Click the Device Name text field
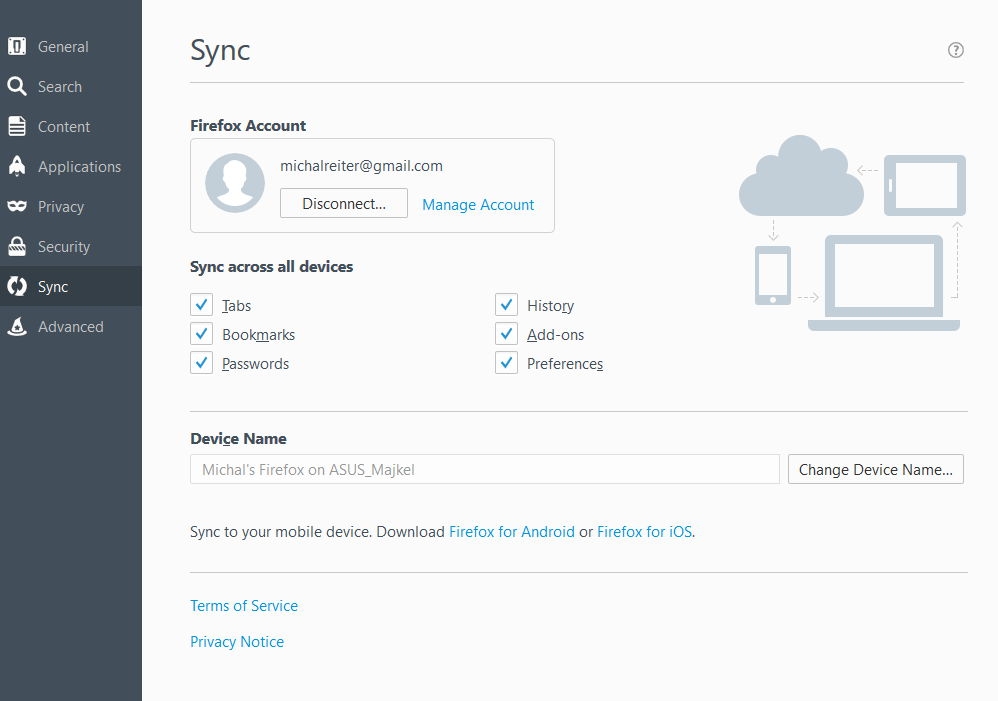The height and width of the screenshot is (701, 998). pyautogui.click(x=484, y=469)
